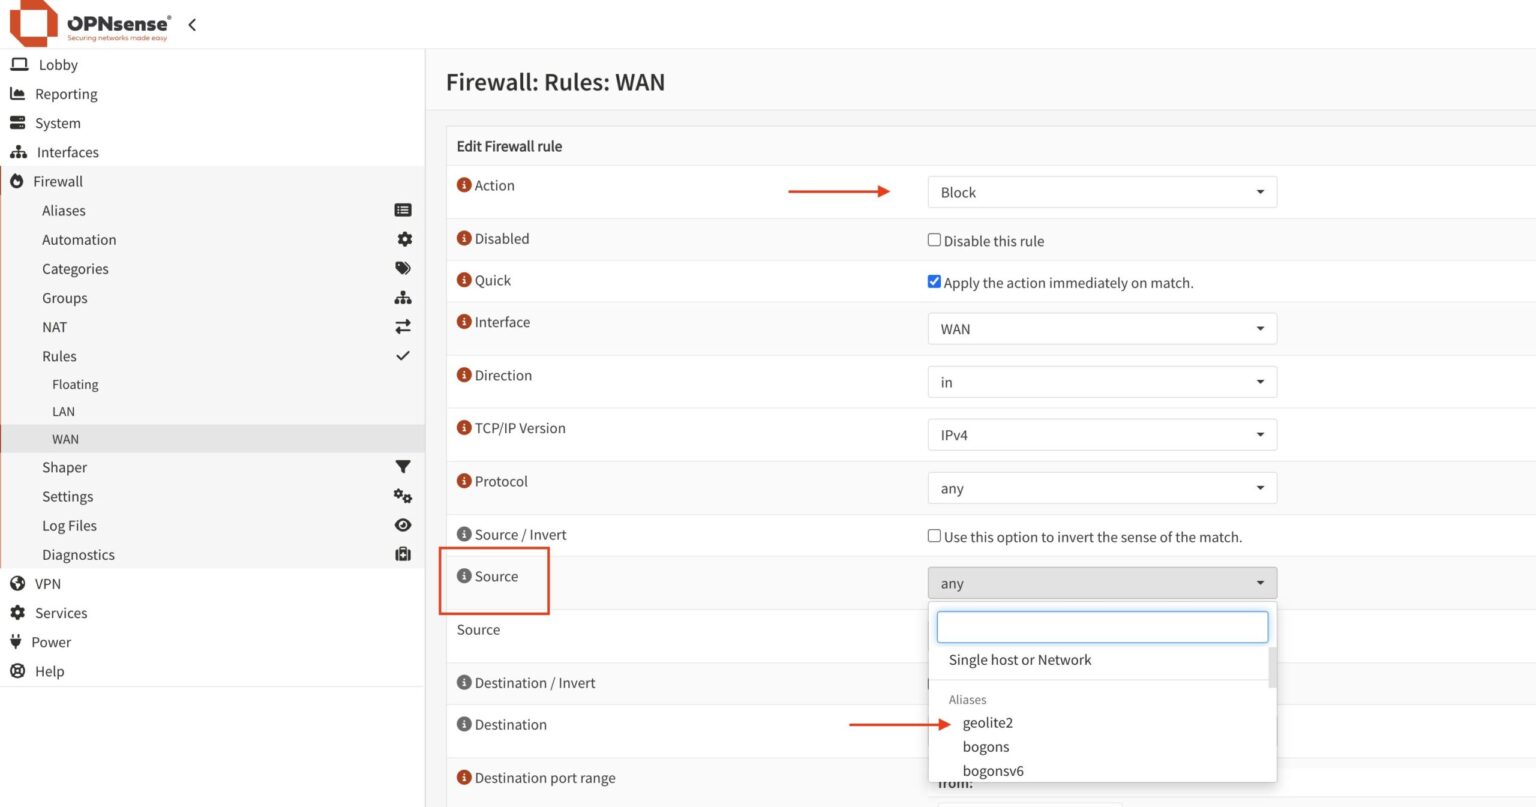Click the Aliases list icon in sidebar
Screen dimensions: 1536x807
402,210
